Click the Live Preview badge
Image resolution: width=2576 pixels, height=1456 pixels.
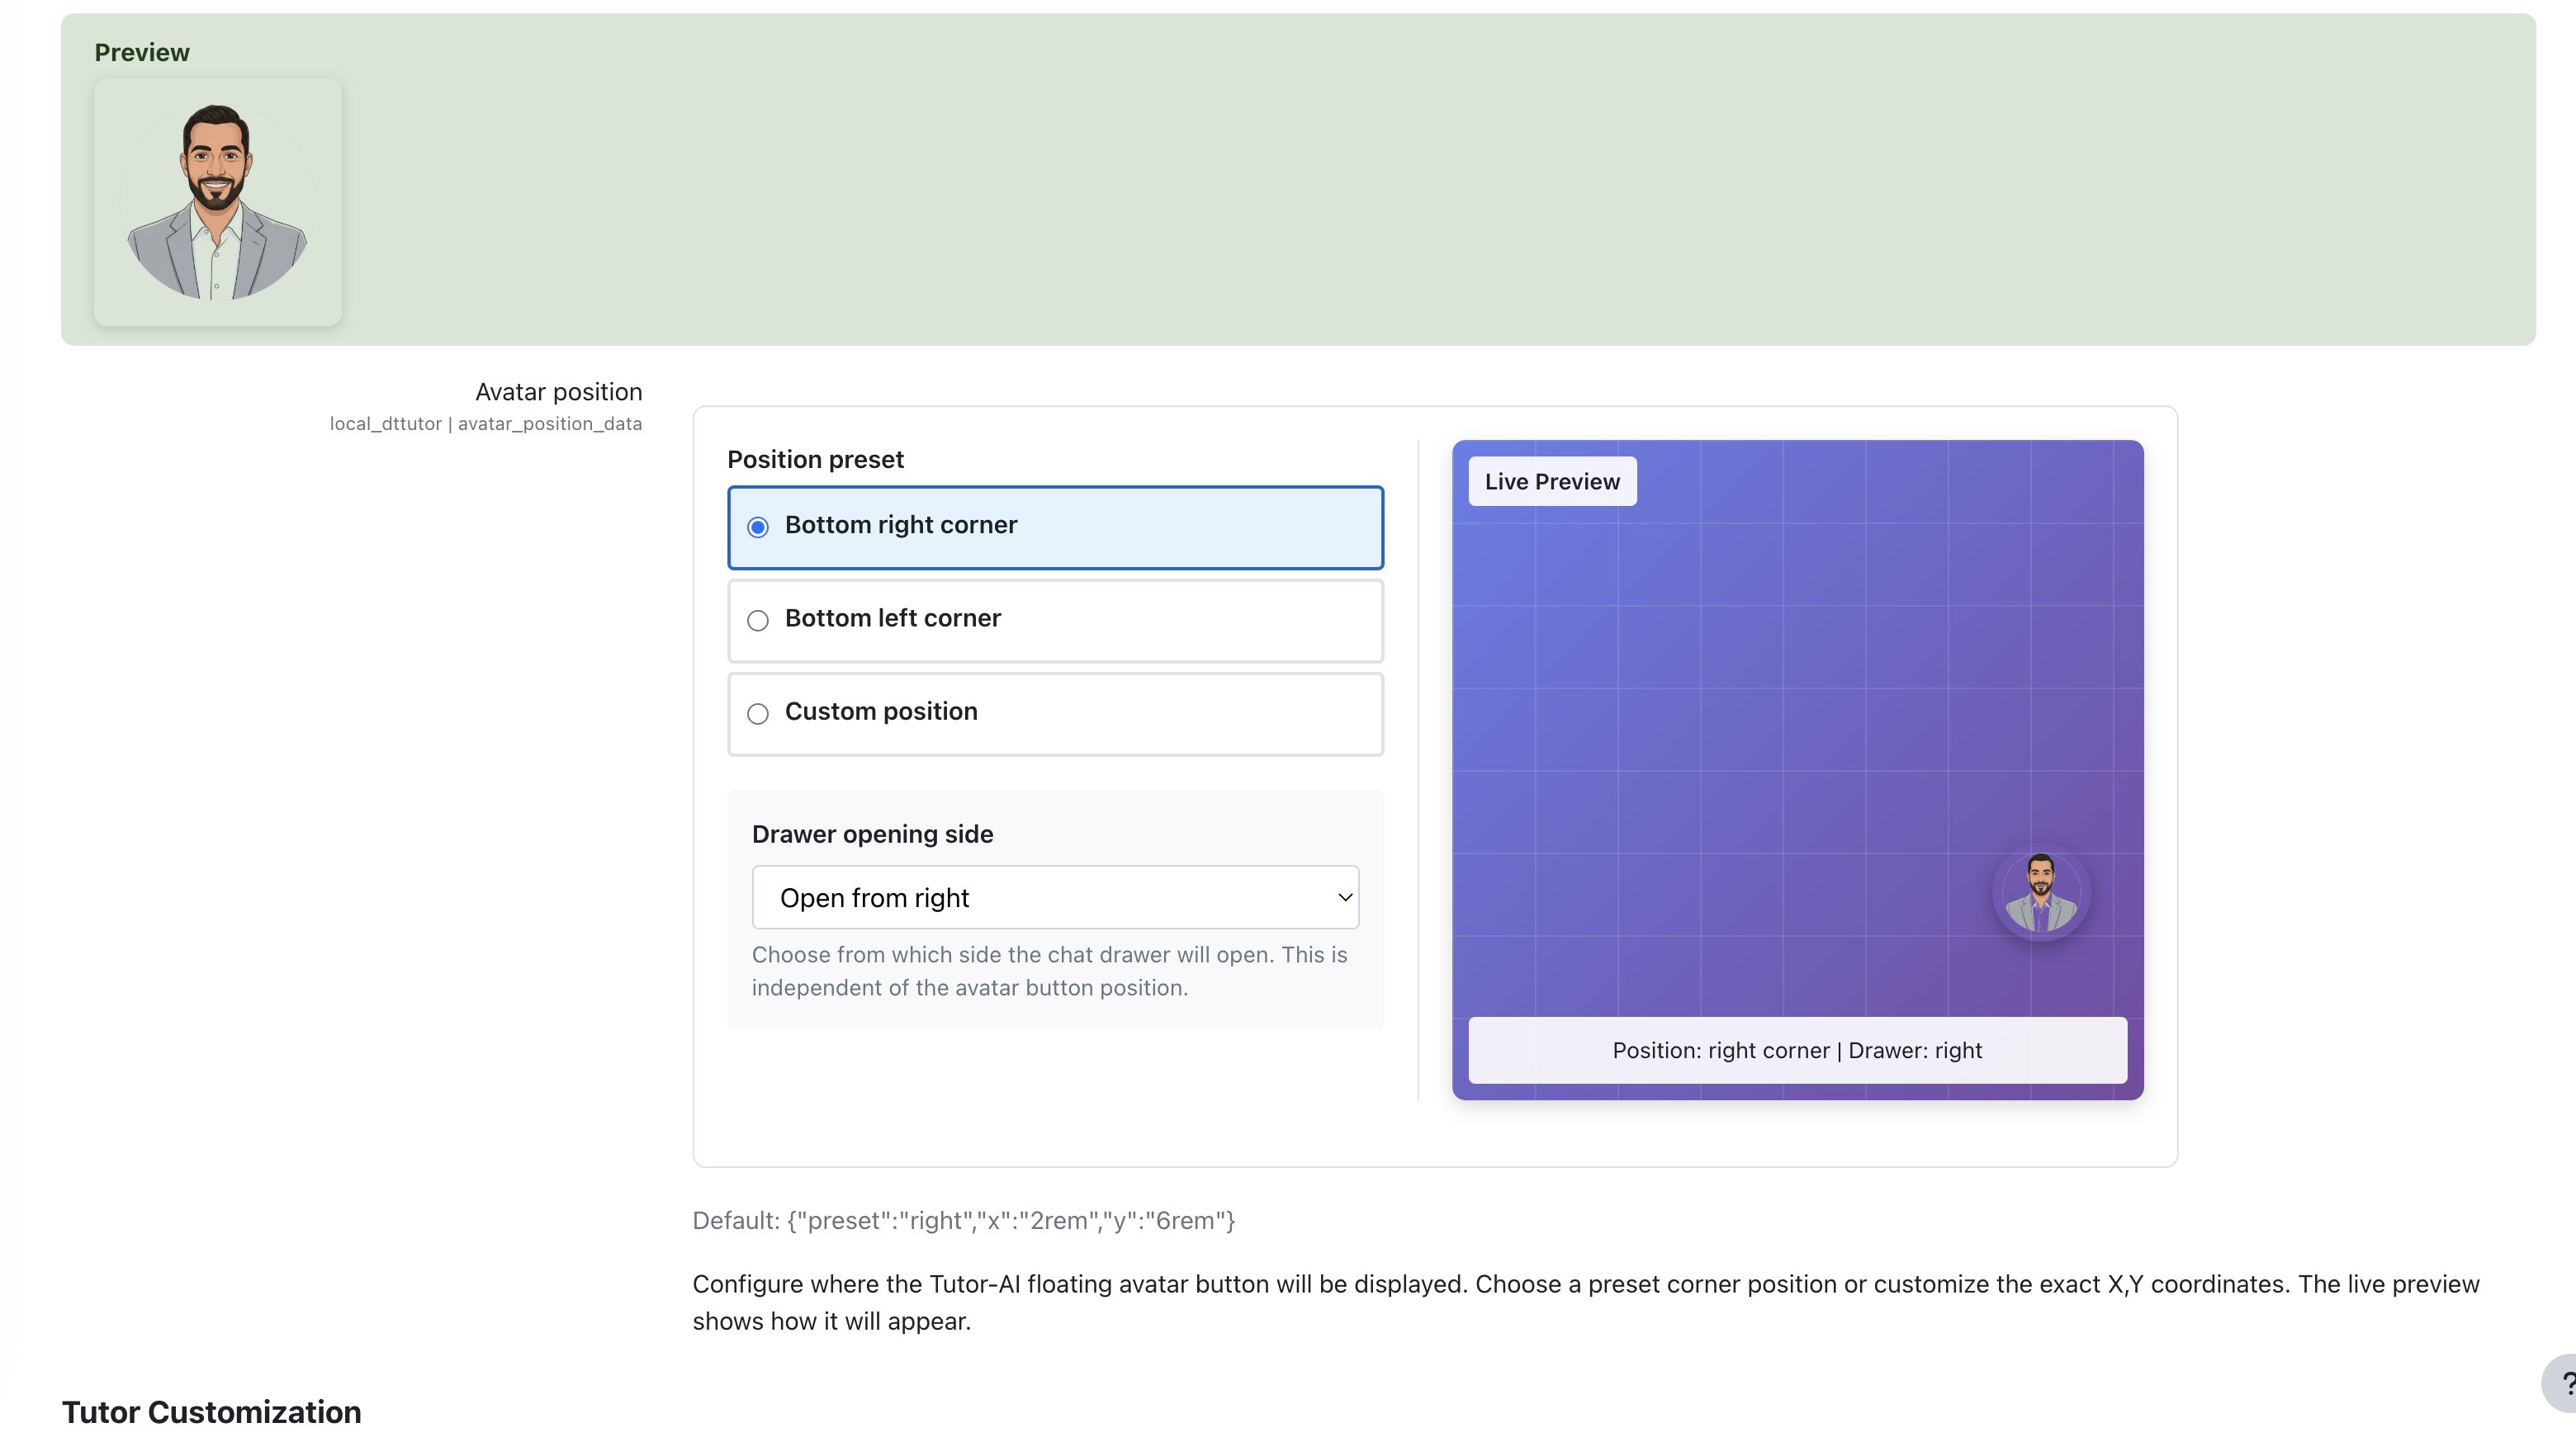coord(1551,482)
